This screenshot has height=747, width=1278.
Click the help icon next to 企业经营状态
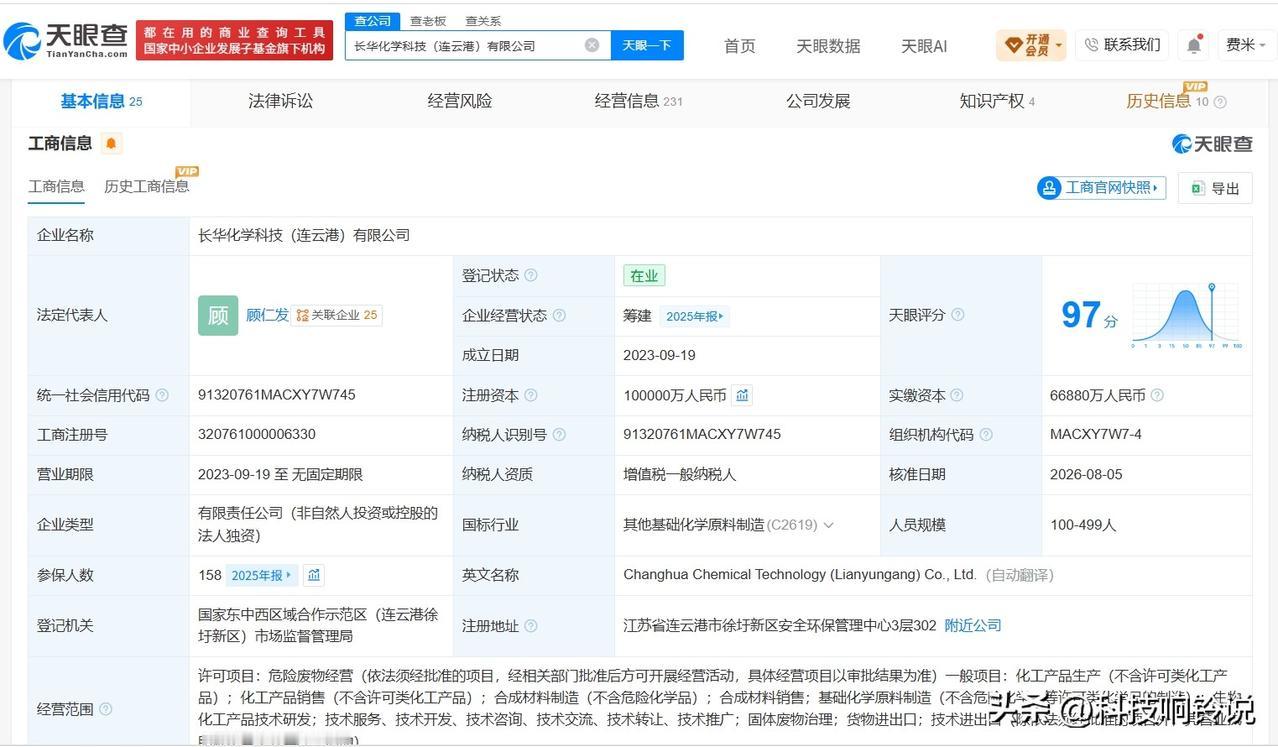point(559,315)
